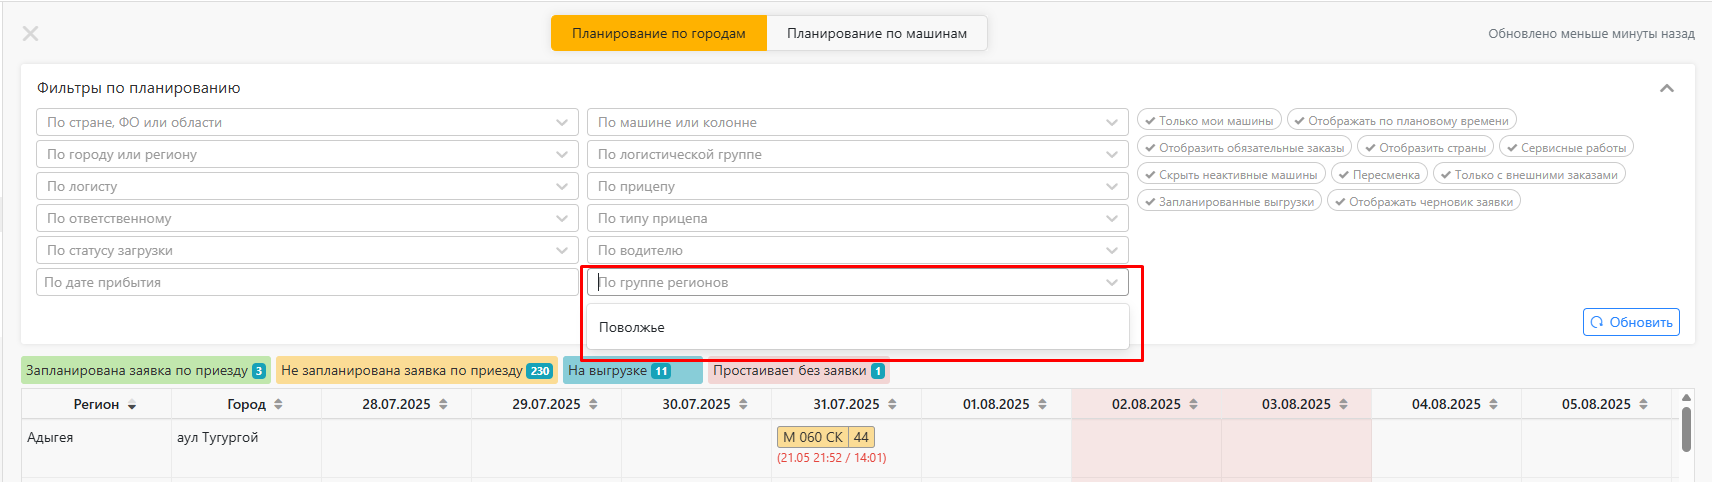Switch to 'Планирование по машинам' tab
1712x482 pixels.
pos(876,33)
